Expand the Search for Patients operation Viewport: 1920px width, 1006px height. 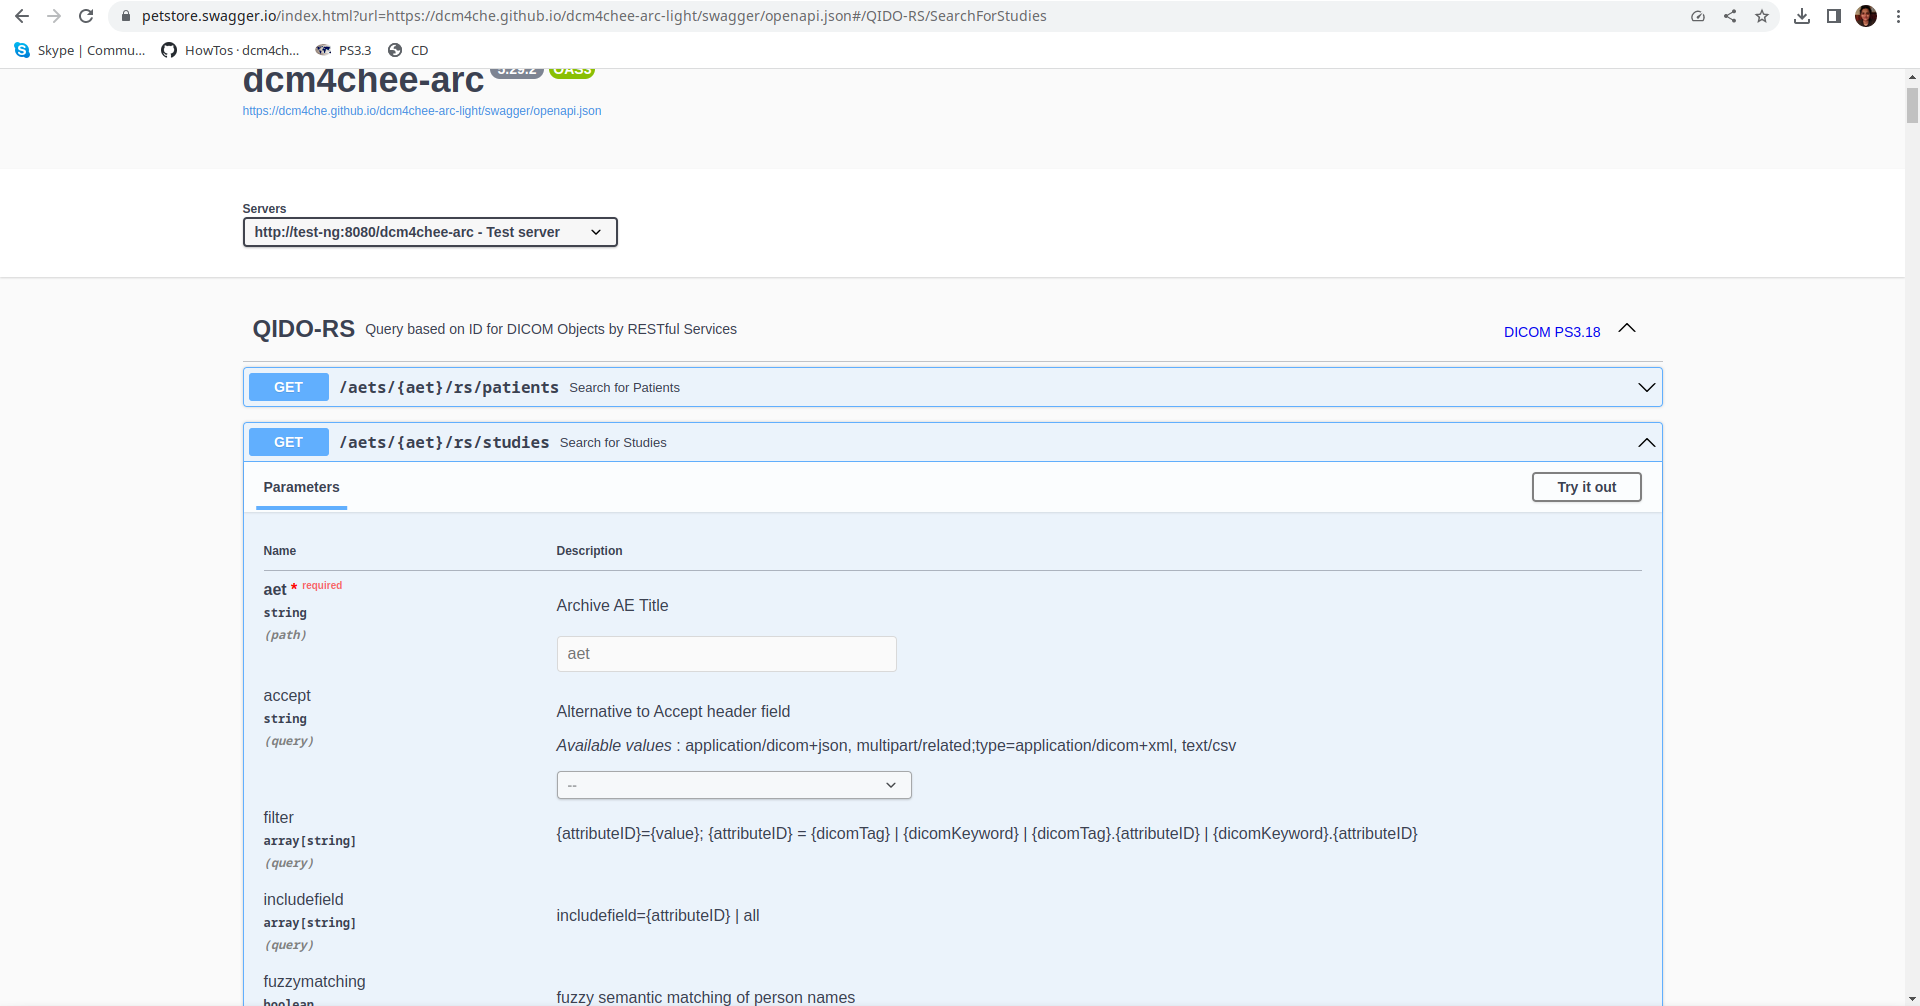pyautogui.click(x=1646, y=387)
